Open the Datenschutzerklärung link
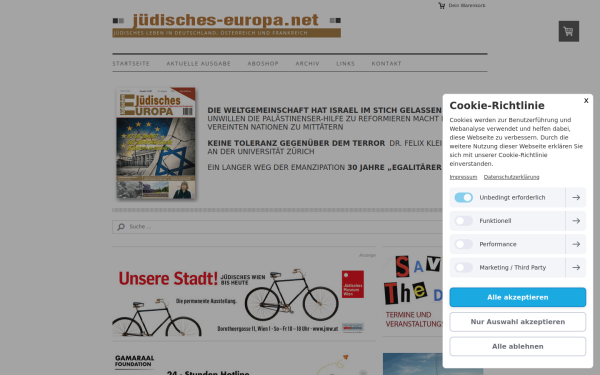This screenshot has height=375, width=600. pyautogui.click(x=512, y=177)
